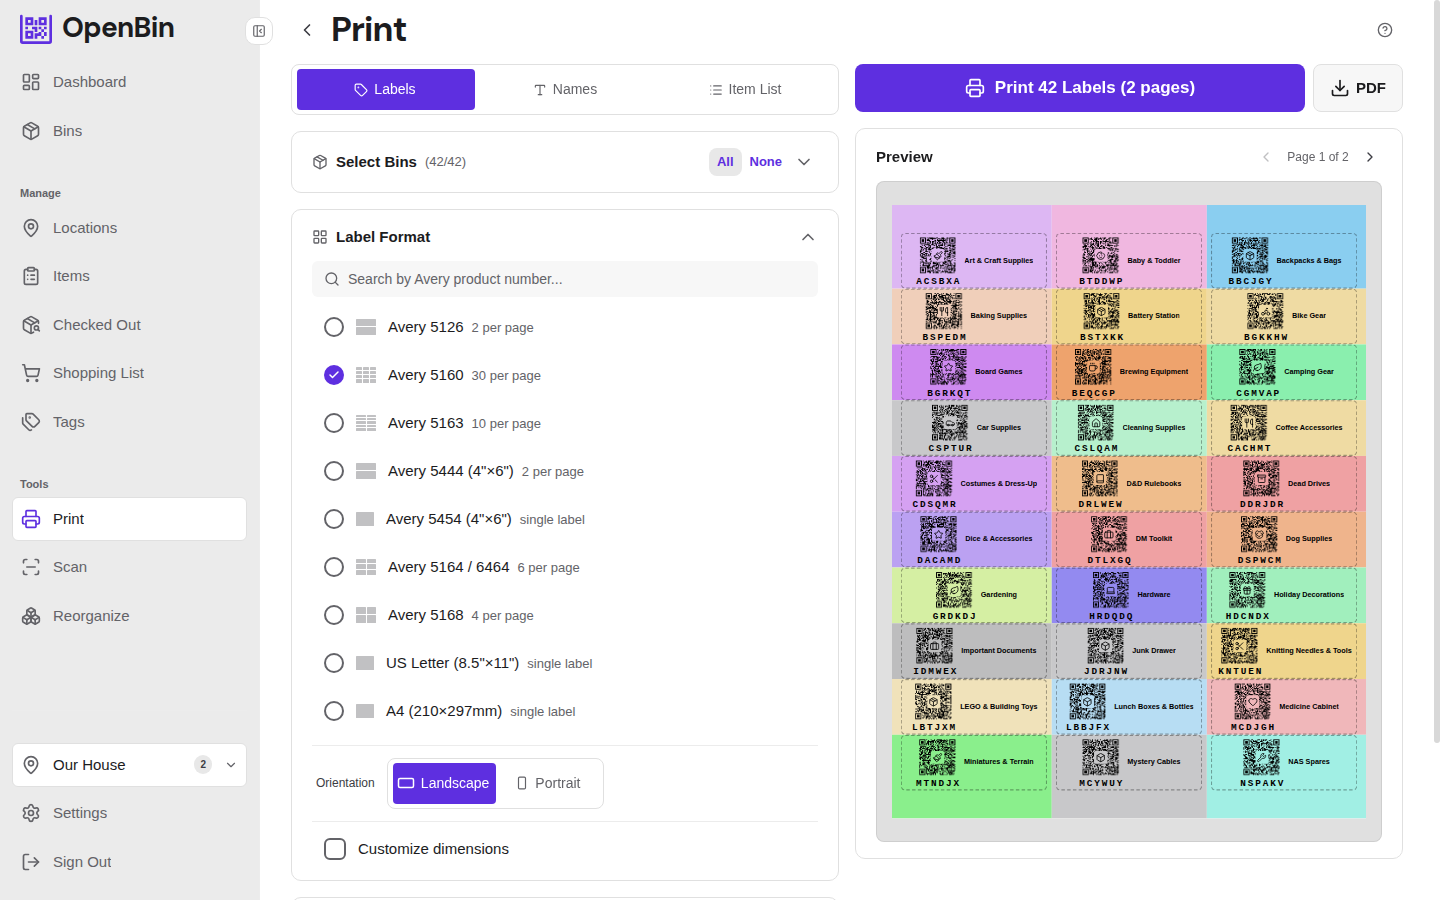Download labels as PDF
This screenshot has width=1440, height=900.
[1358, 88]
